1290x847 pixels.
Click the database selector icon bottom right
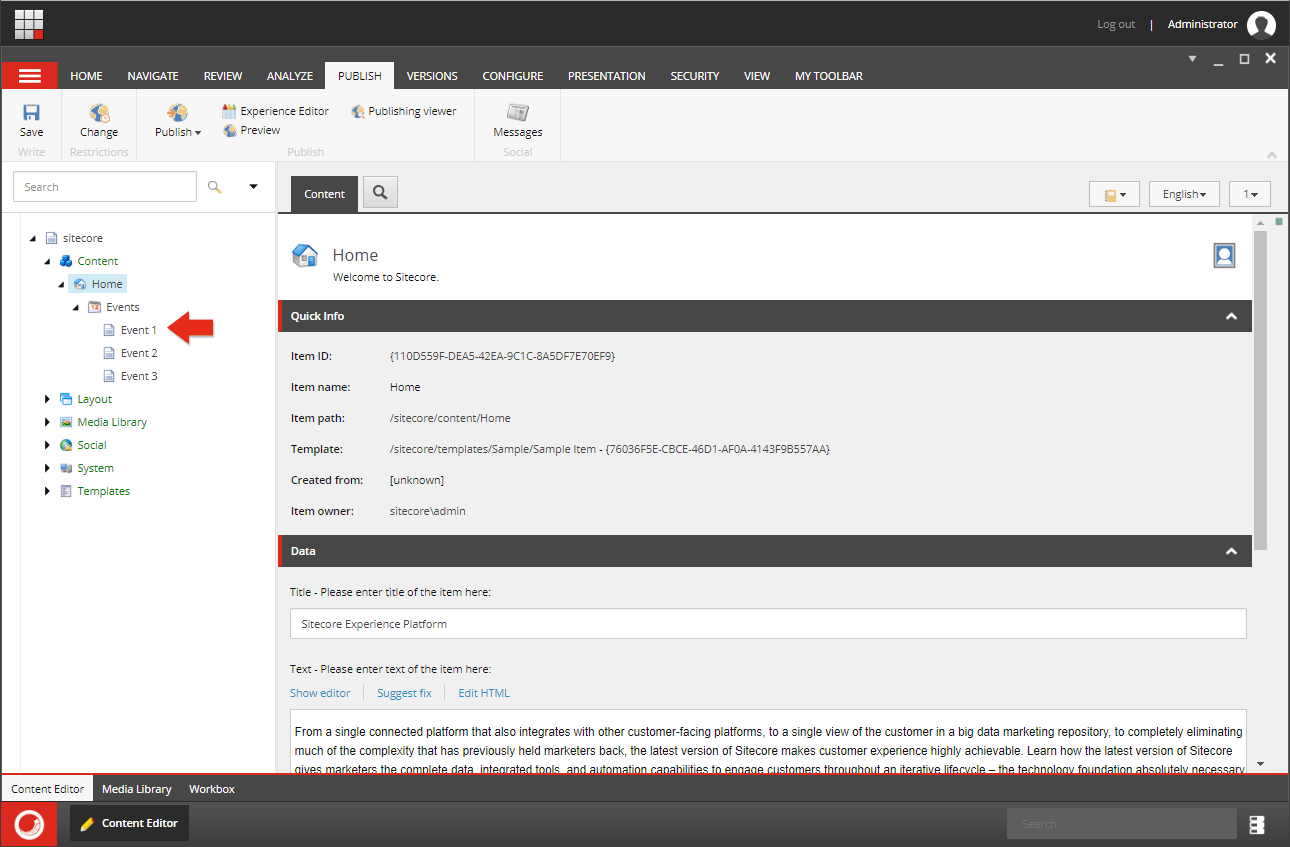pos(1257,824)
